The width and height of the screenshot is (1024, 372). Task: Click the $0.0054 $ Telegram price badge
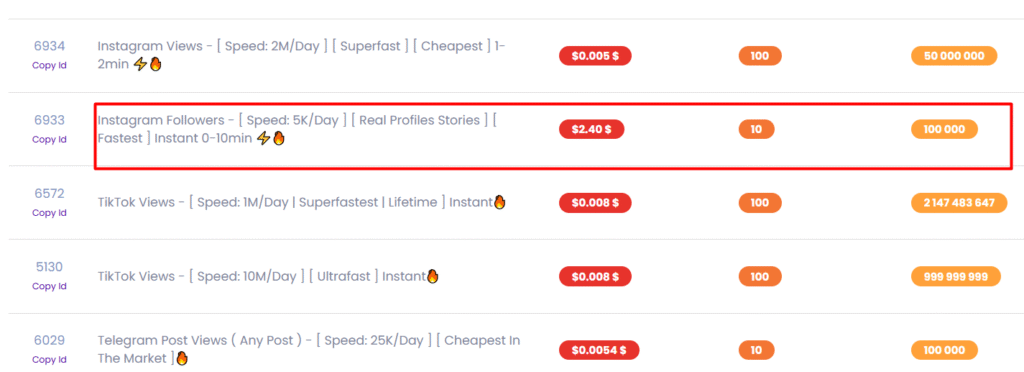[x=599, y=350]
